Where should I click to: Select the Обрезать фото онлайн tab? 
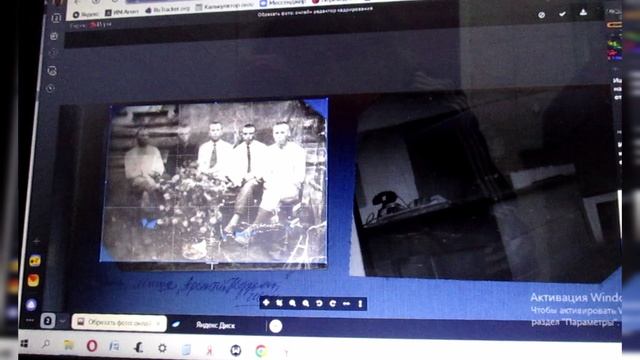click(118, 322)
